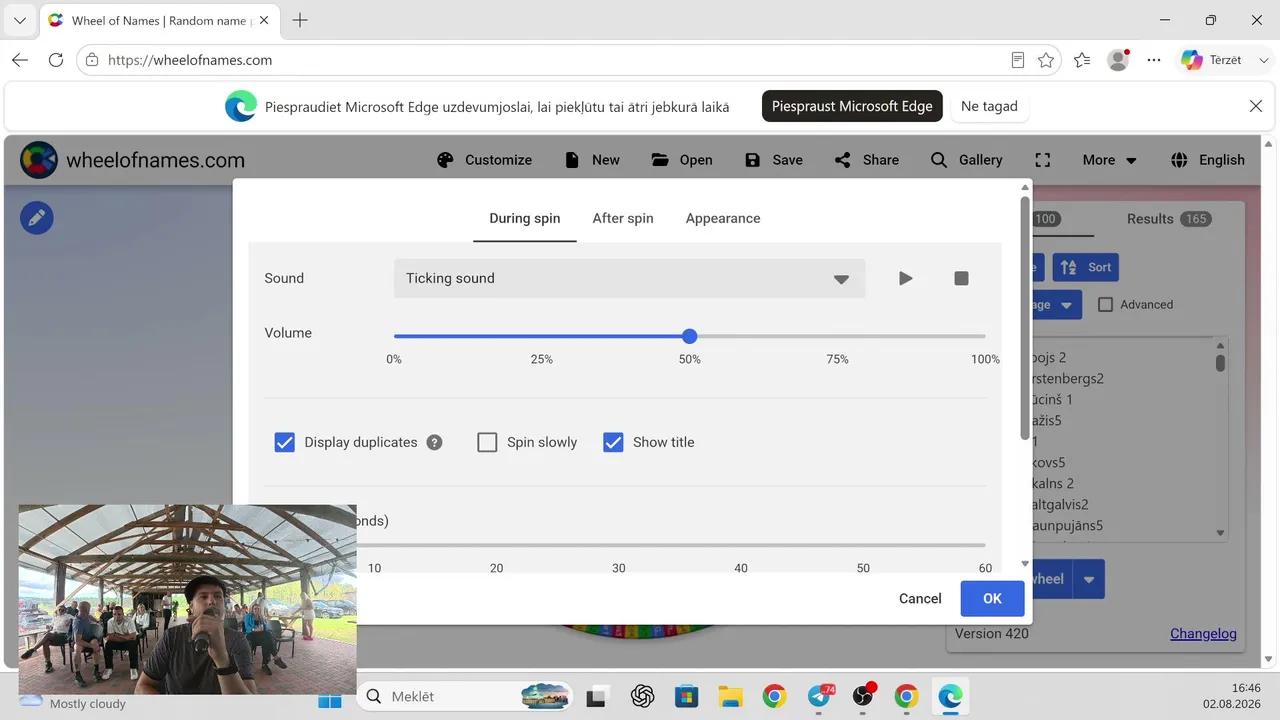This screenshot has height=720, width=1280.
Task: Add page to favorites star icon
Action: 1046,60
